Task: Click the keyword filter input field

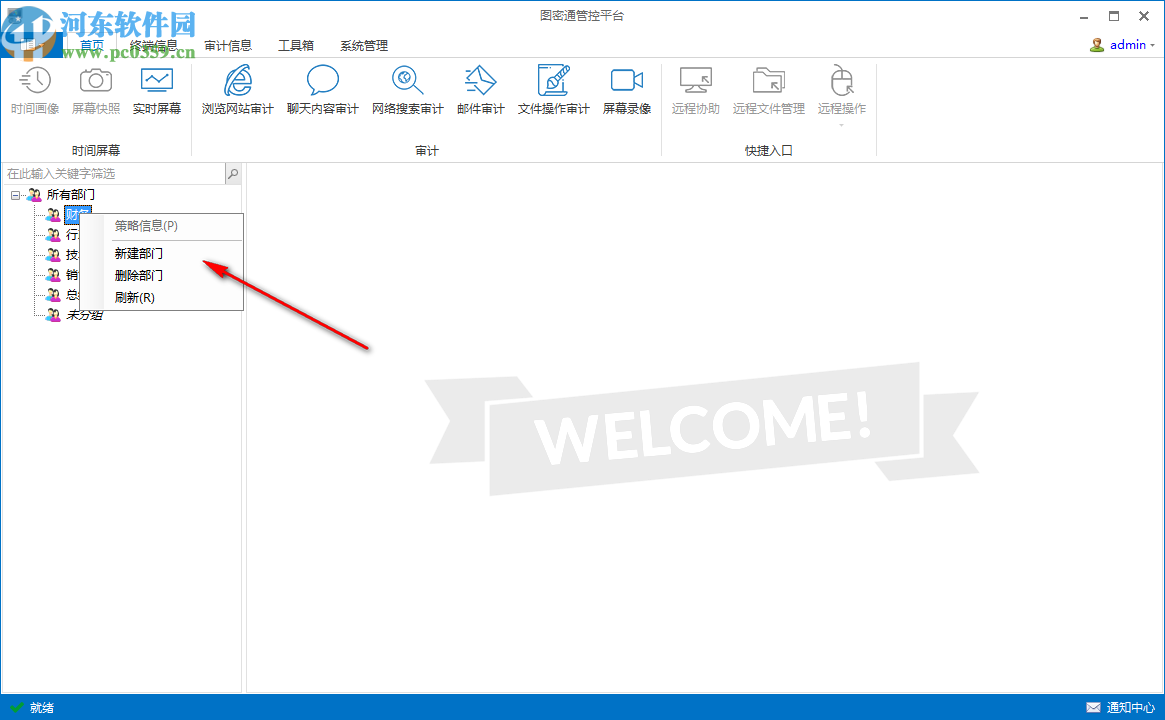Action: point(110,173)
